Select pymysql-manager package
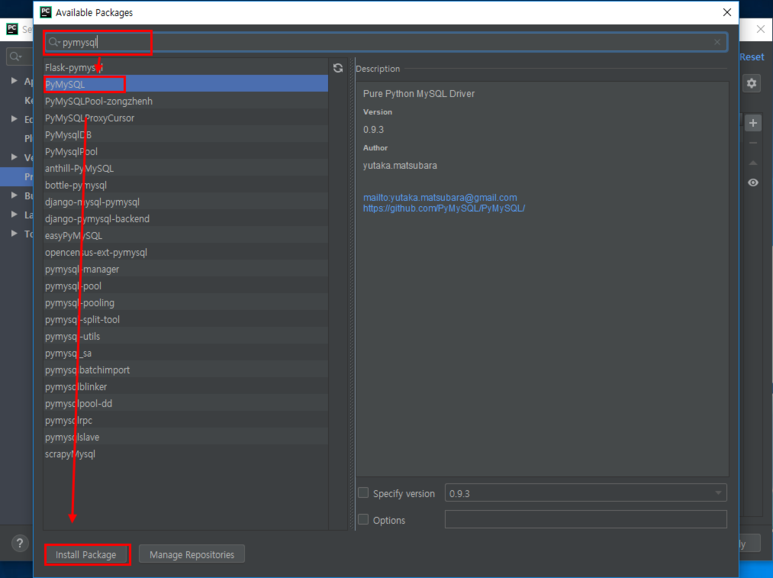This screenshot has width=773, height=578. 186,269
